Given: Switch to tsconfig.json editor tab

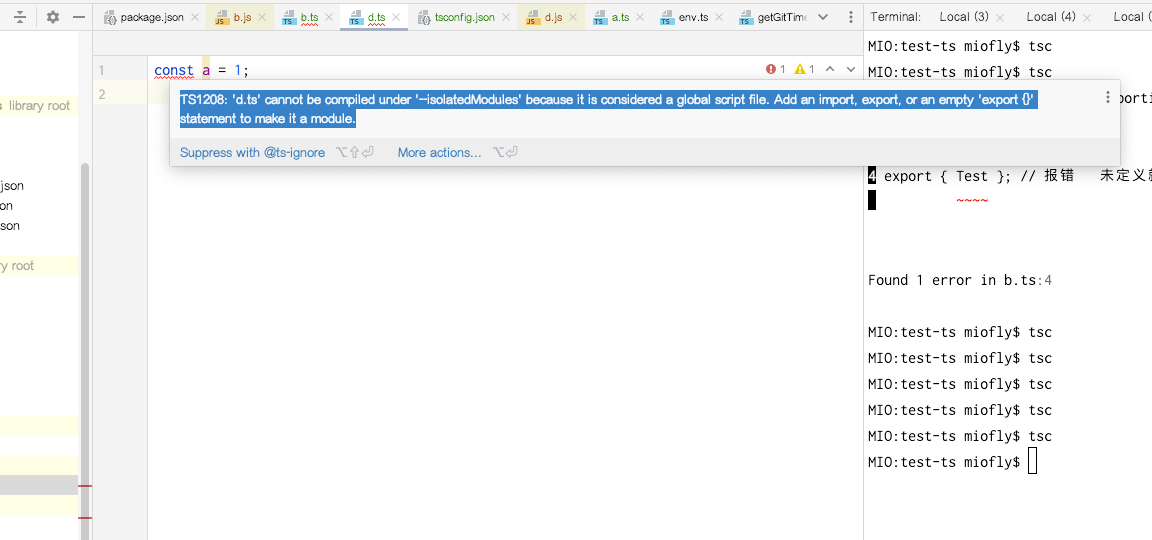Looking at the screenshot, I should 464,17.
